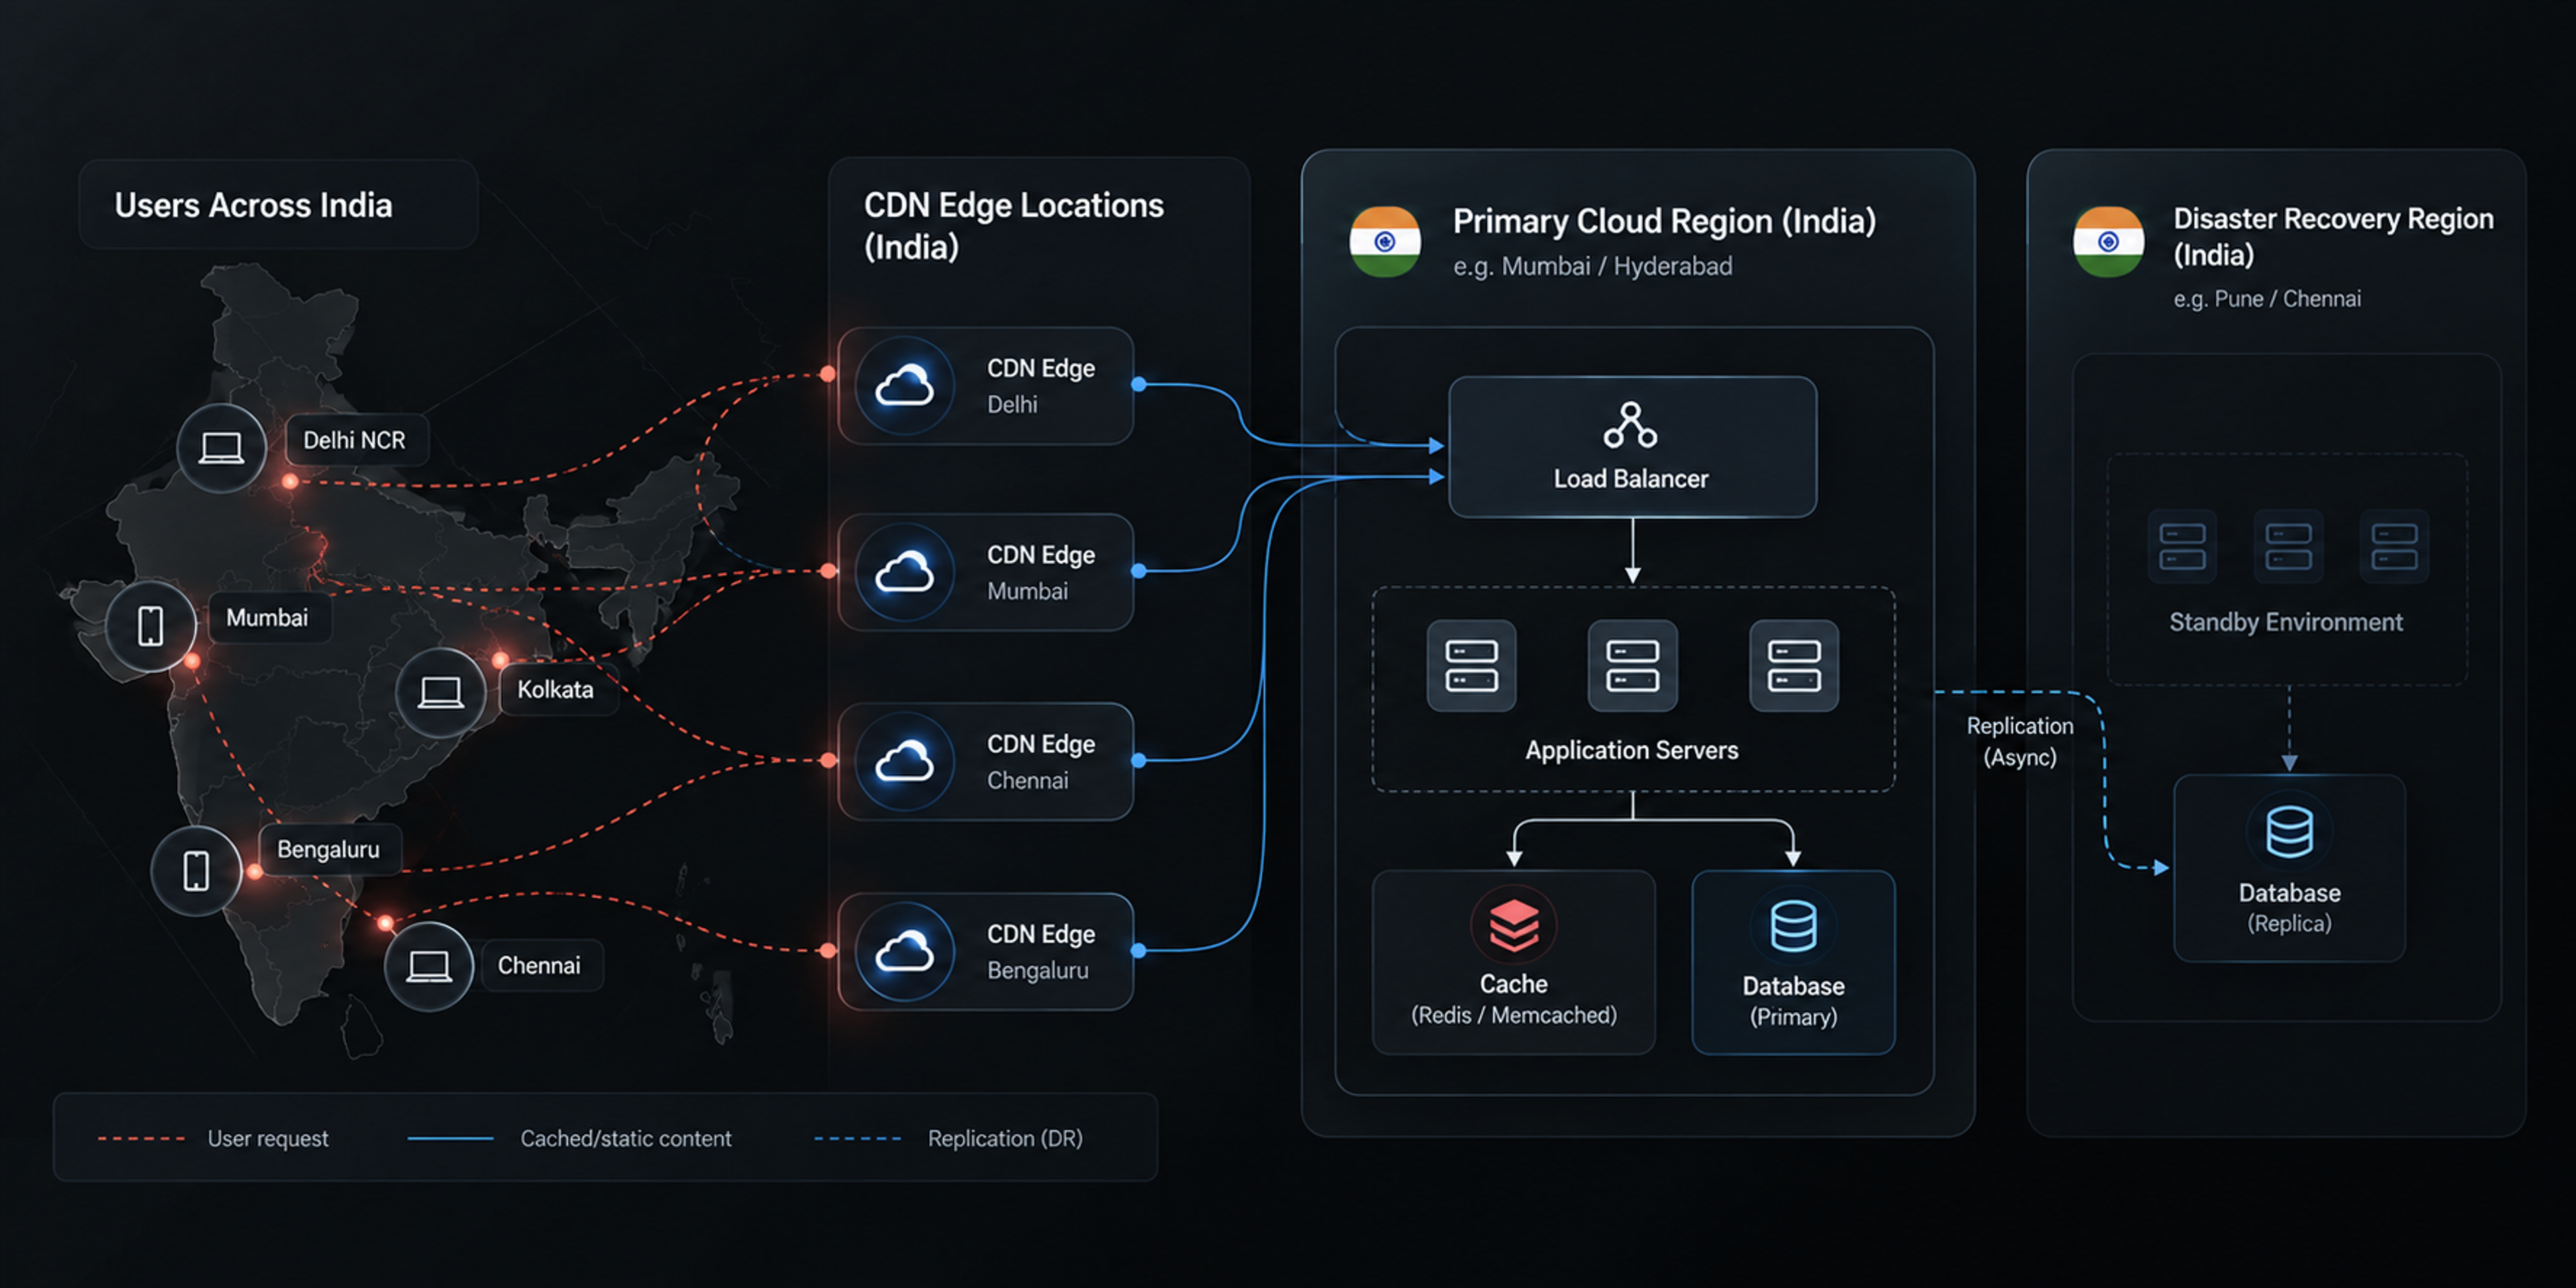The width and height of the screenshot is (2576, 1288).
Task: Click the solid blue Cached/static legend line
Action: point(451,1138)
